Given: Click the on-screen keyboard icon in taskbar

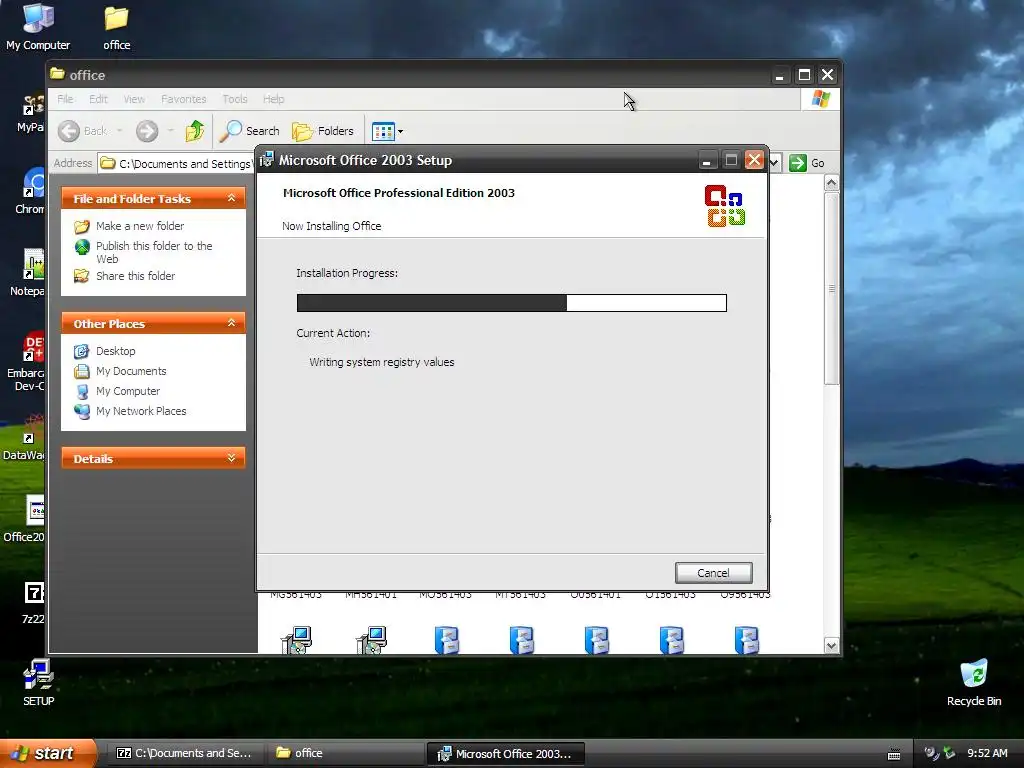Looking at the screenshot, I should pyautogui.click(x=894, y=754).
